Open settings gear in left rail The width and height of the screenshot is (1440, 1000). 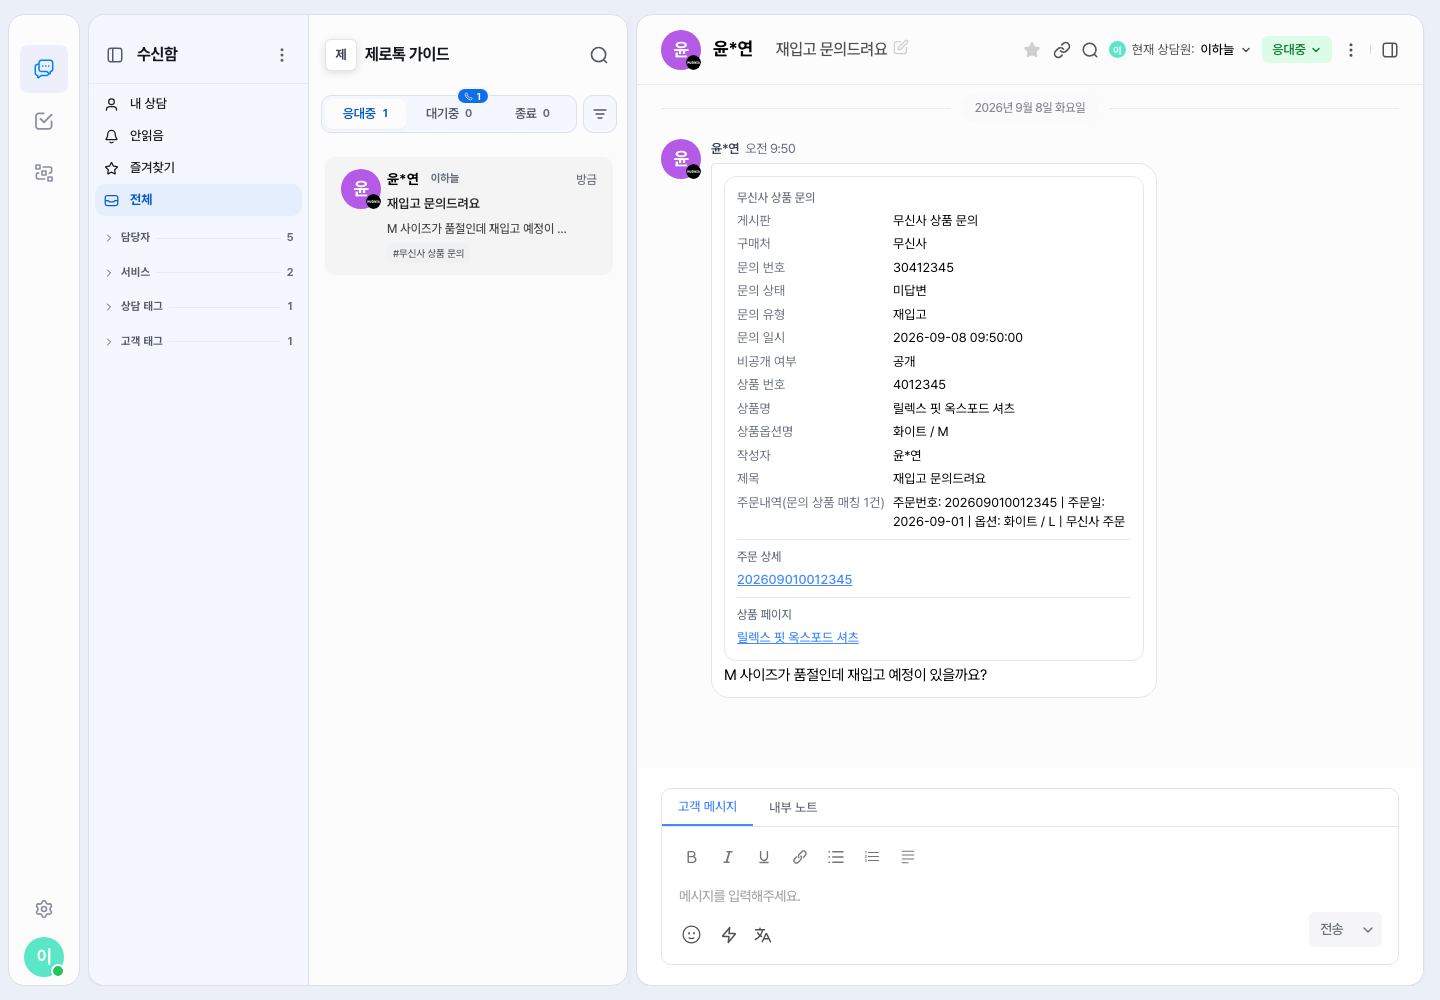click(44, 909)
